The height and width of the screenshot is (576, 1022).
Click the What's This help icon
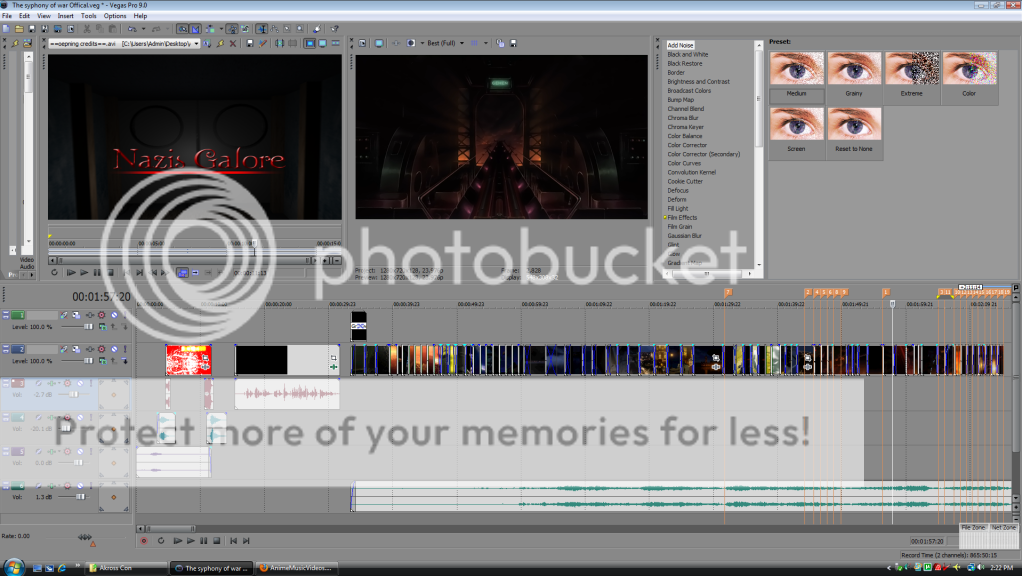pos(334,29)
